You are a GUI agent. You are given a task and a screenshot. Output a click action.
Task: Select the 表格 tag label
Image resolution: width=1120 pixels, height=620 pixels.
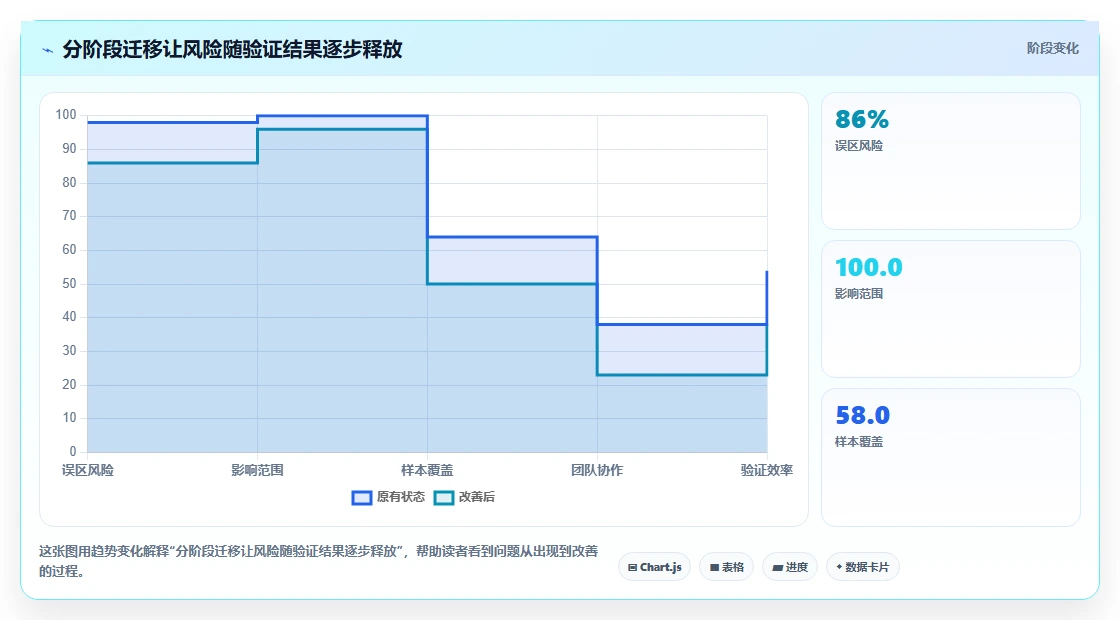tap(733, 567)
